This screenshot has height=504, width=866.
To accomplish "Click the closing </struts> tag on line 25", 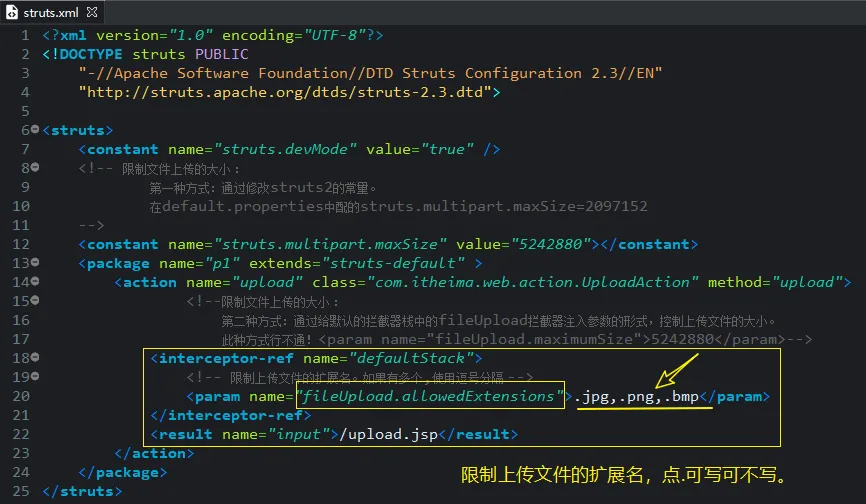I will 82,491.
